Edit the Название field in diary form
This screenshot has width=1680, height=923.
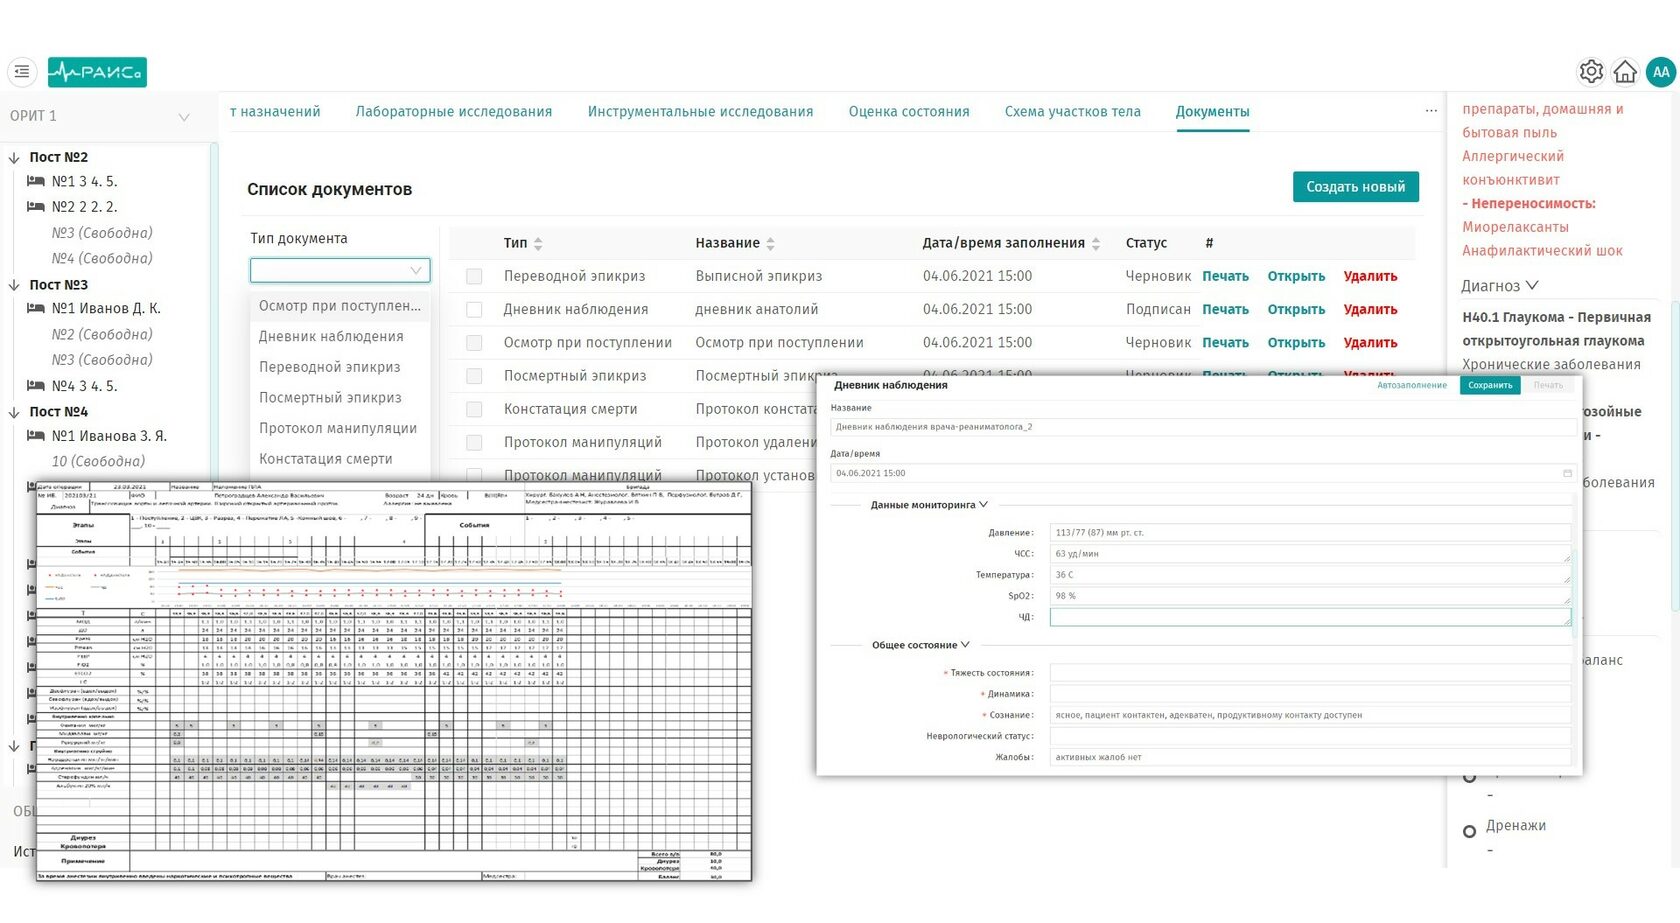point(1203,427)
